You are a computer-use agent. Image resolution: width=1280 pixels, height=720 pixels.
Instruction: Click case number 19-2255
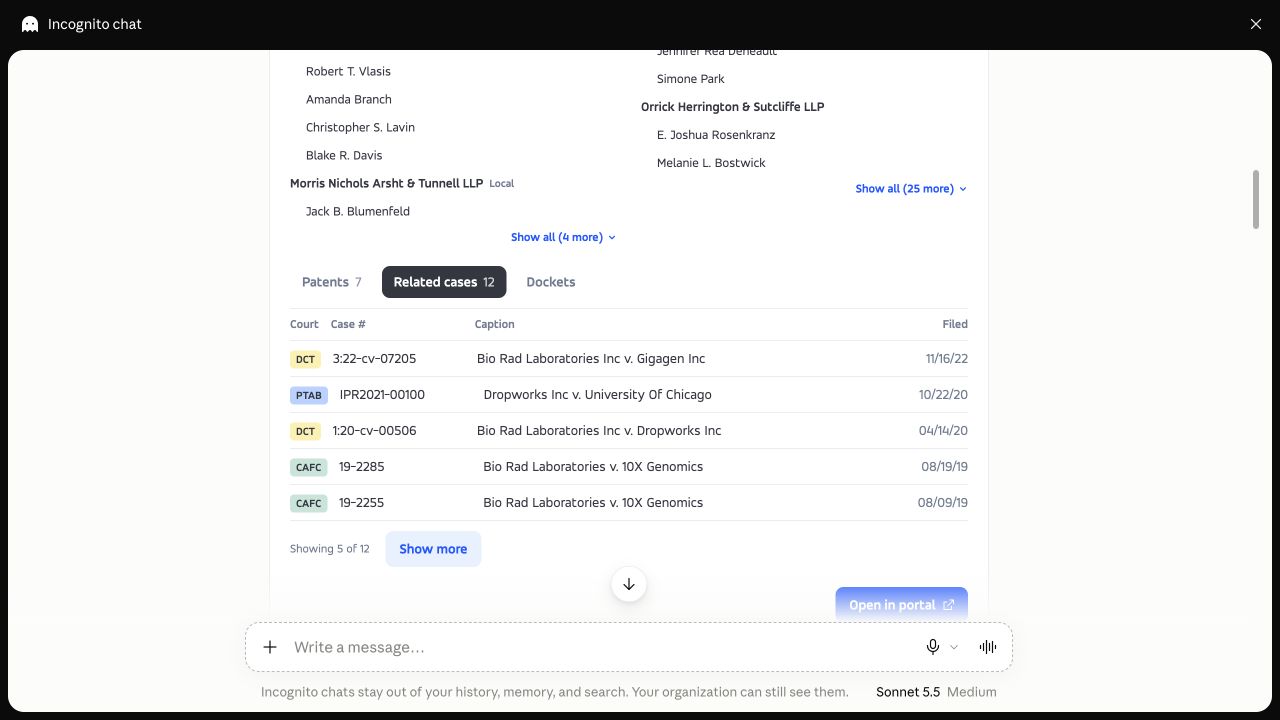point(362,503)
